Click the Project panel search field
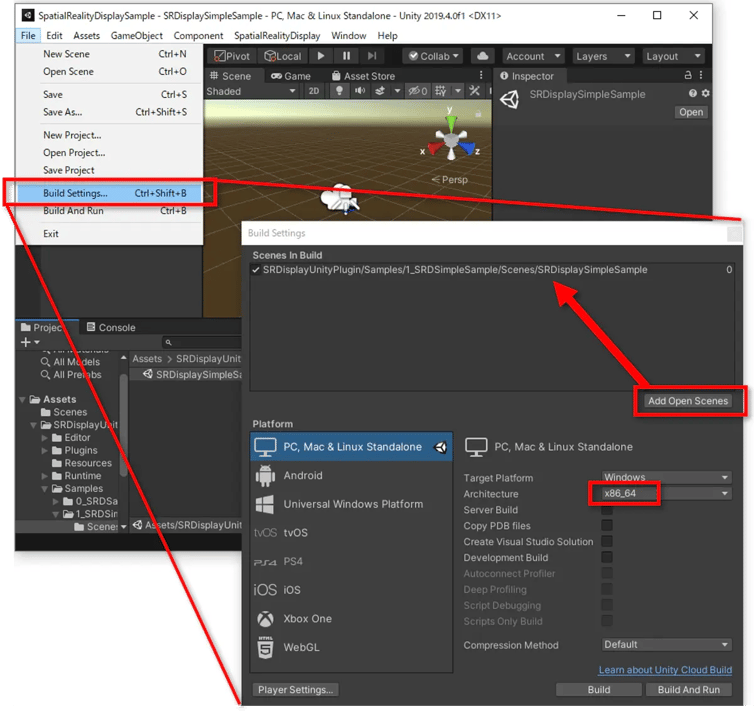 [x=202, y=342]
